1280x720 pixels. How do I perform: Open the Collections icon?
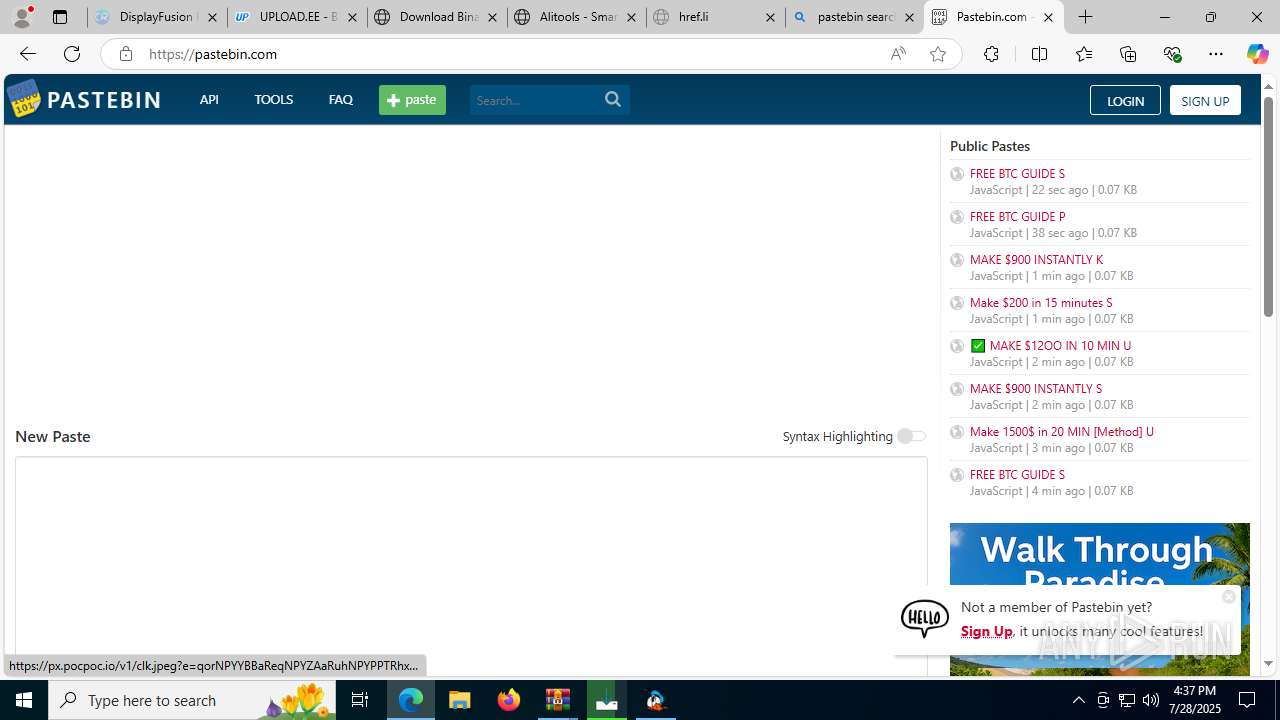pos(1128,54)
